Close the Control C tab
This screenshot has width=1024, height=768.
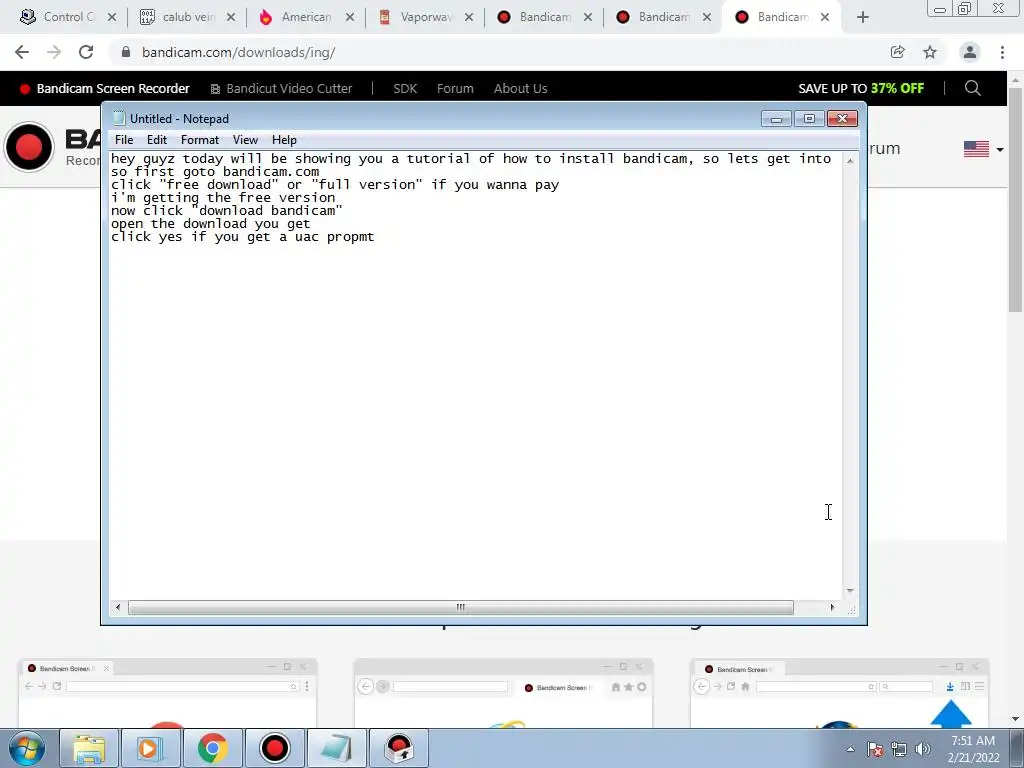112,17
